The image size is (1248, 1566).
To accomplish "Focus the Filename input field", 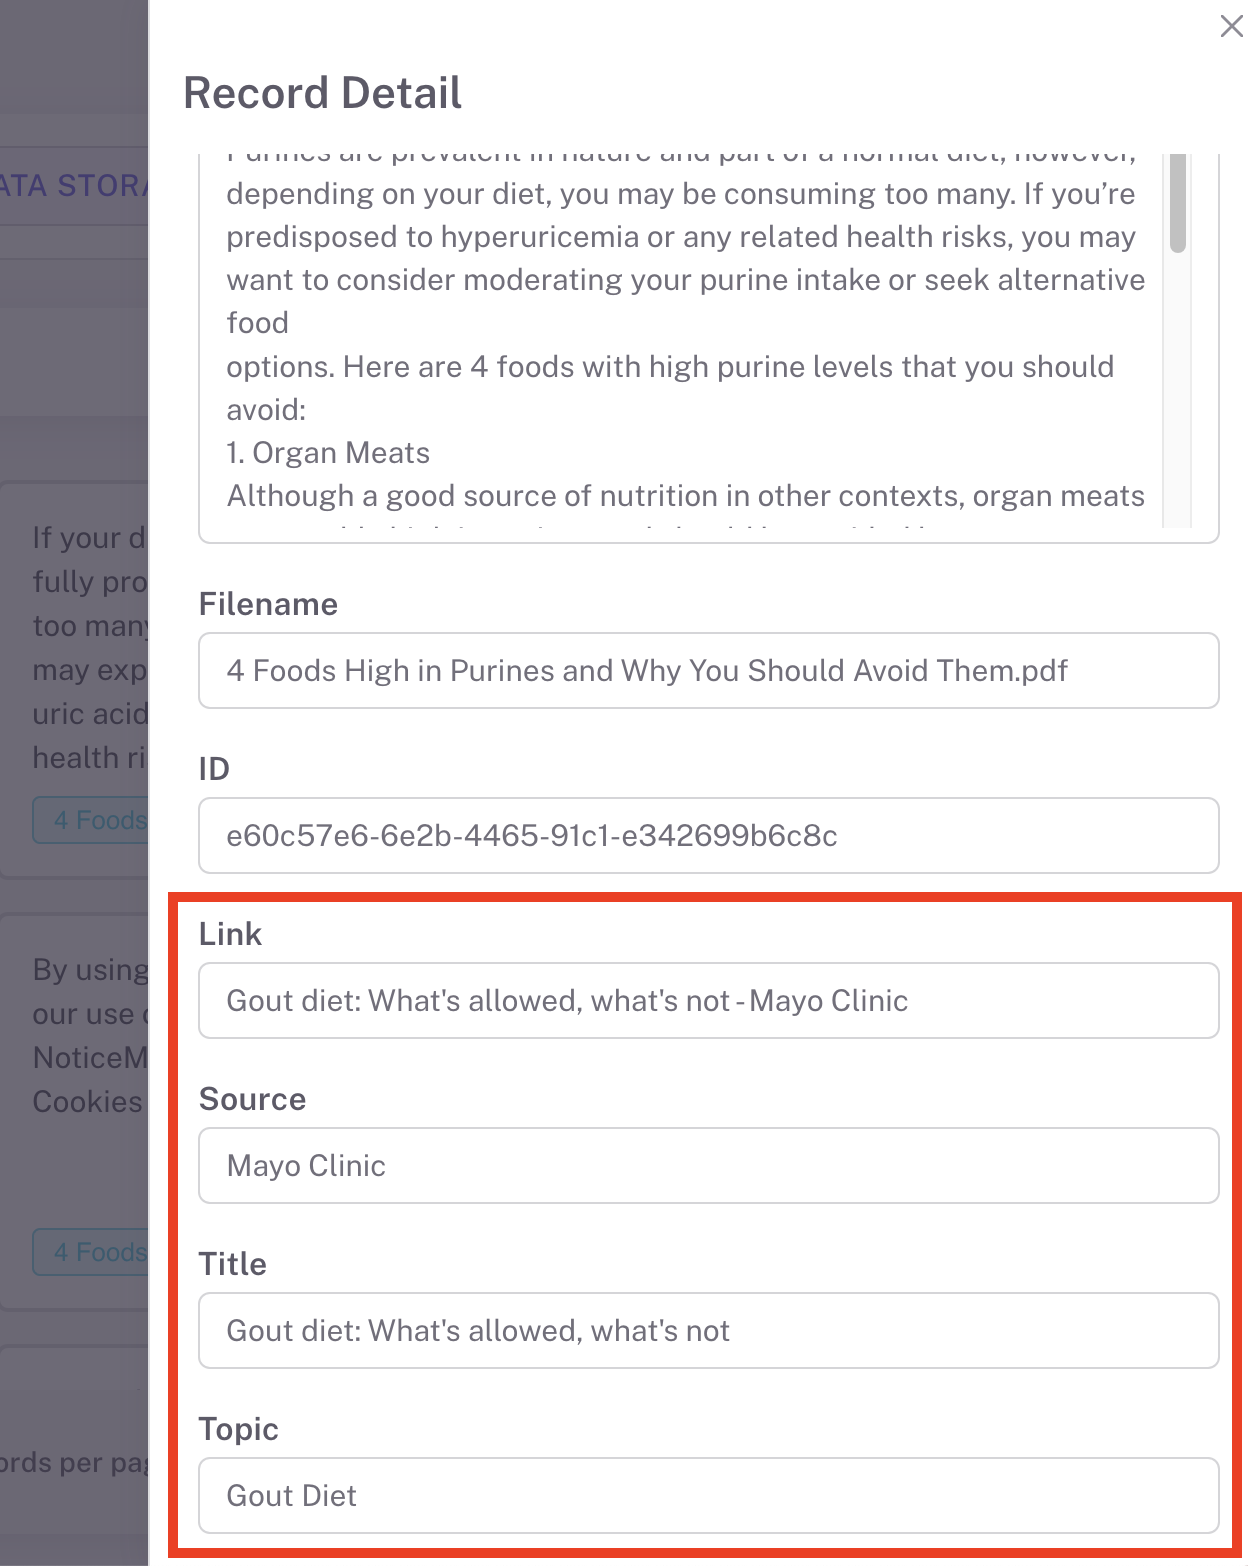I will 708,670.
